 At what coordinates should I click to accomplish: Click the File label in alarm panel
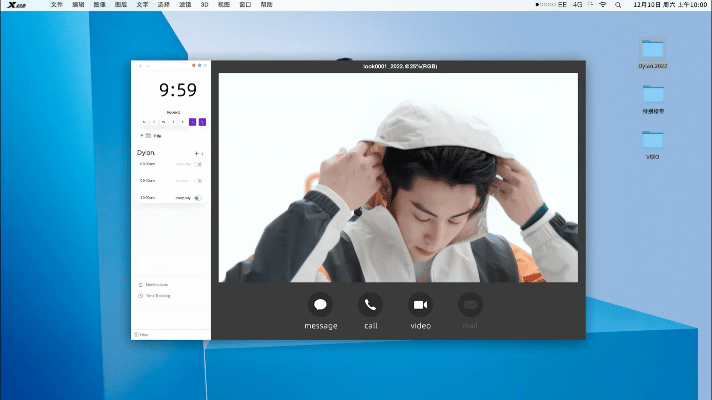coord(157,136)
